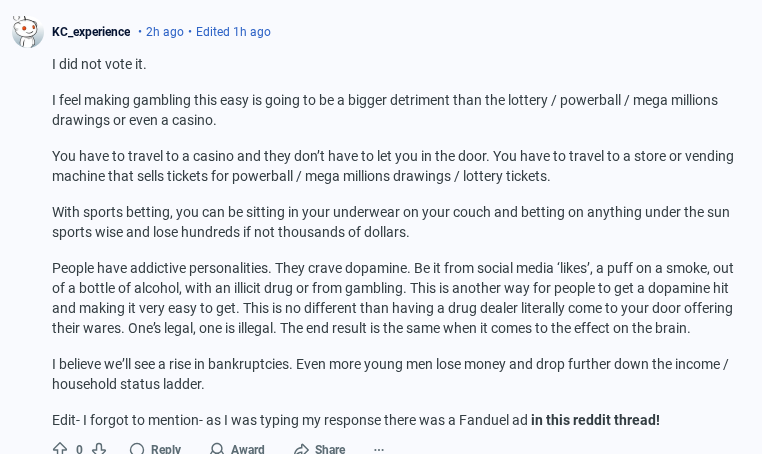Image resolution: width=762 pixels, height=454 pixels.
Task: Click the word "Fanduel" in the edit note
Action: pos(482,420)
